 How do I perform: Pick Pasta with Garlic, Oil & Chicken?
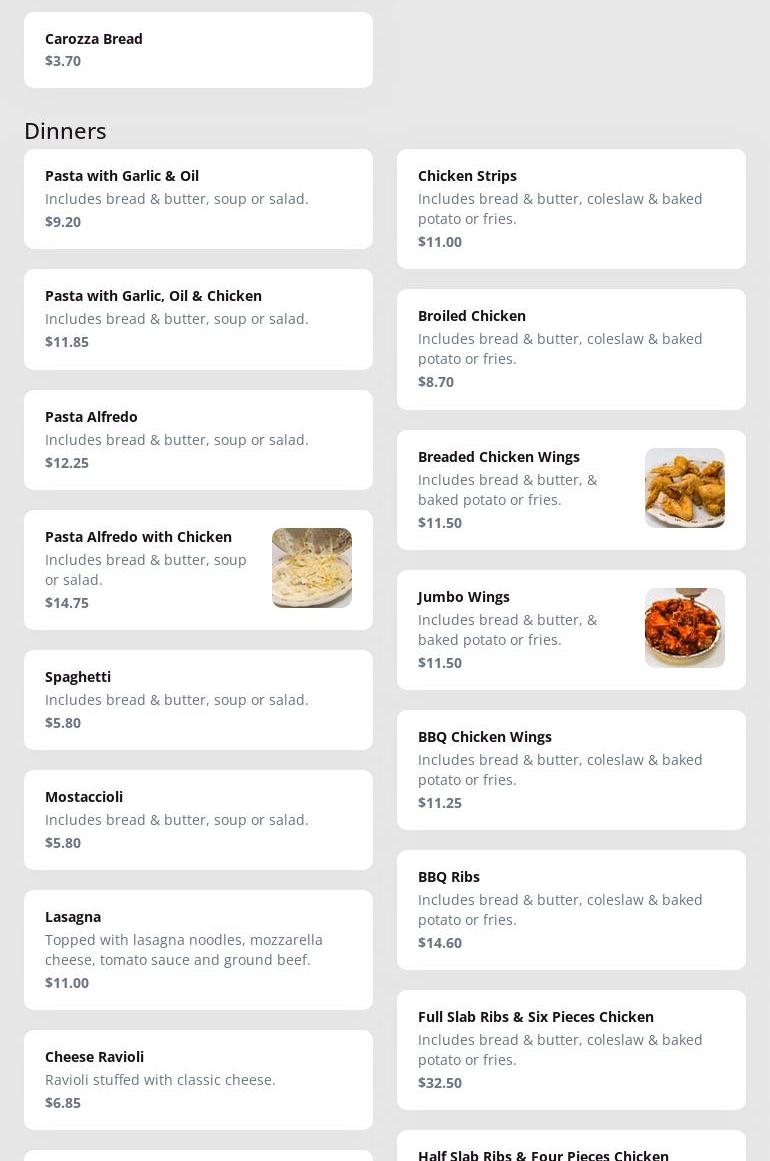[x=198, y=319]
